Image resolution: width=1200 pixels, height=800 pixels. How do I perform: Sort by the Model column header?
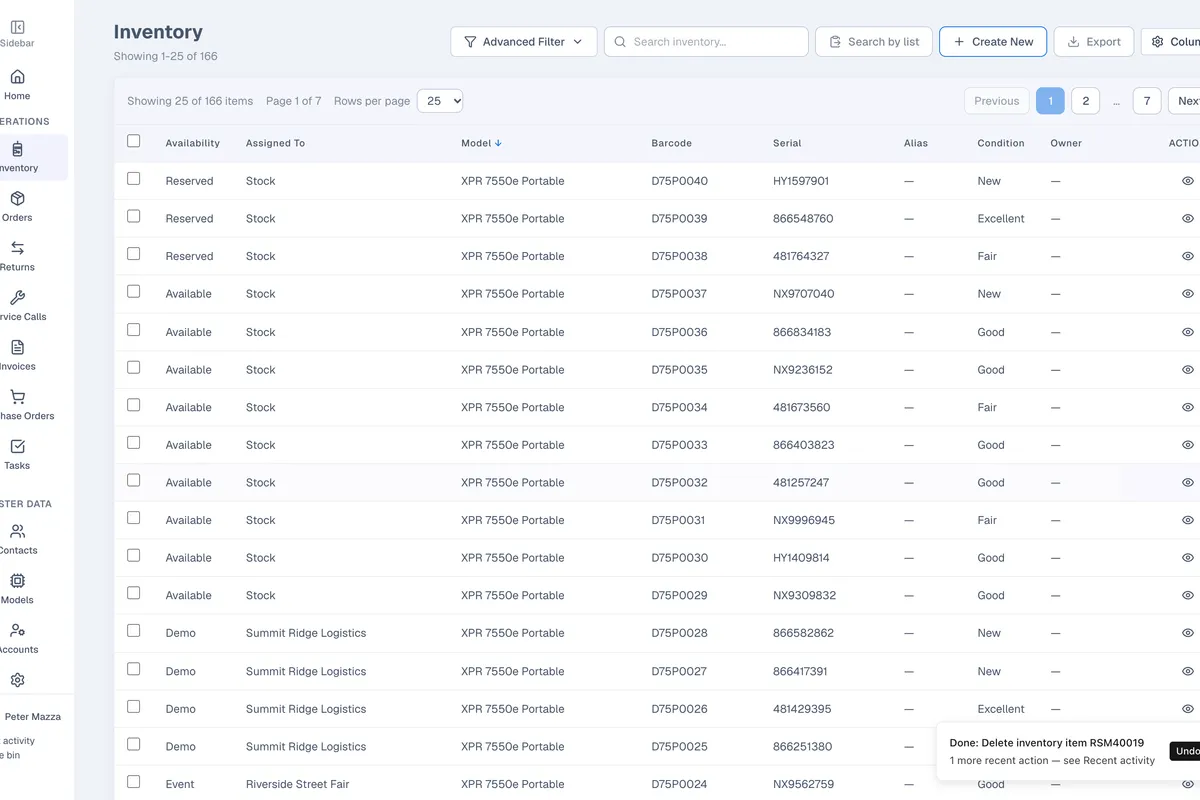(x=482, y=143)
